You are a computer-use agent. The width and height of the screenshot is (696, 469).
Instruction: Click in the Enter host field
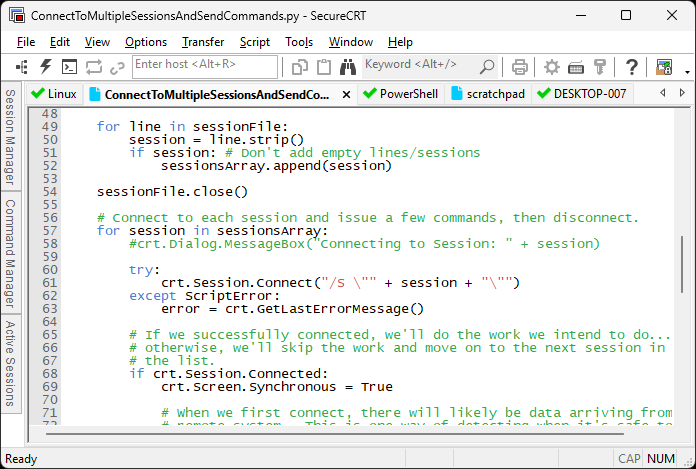(204, 66)
